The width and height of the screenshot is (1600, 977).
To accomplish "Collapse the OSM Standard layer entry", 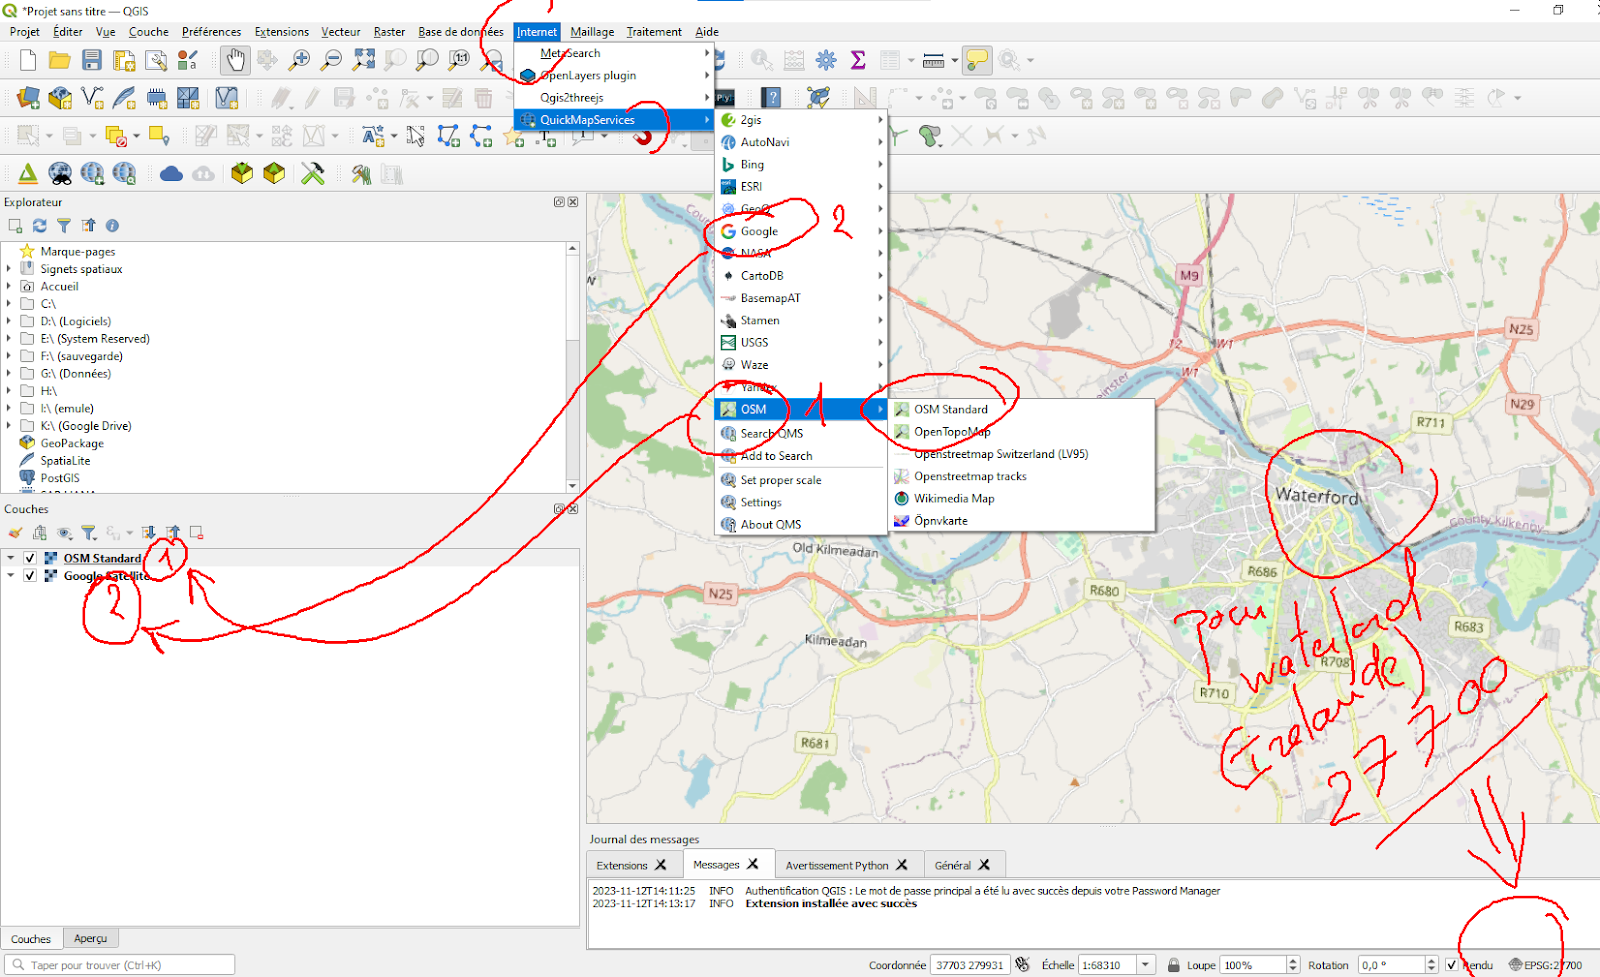I will pos(11,558).
